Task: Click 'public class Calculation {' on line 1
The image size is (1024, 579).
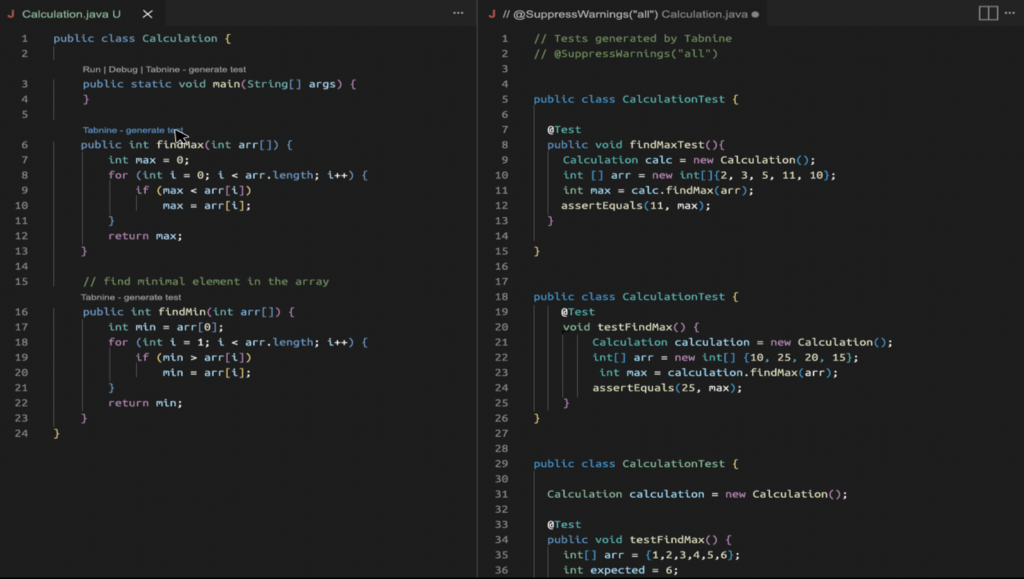Action: coord(142,39)
